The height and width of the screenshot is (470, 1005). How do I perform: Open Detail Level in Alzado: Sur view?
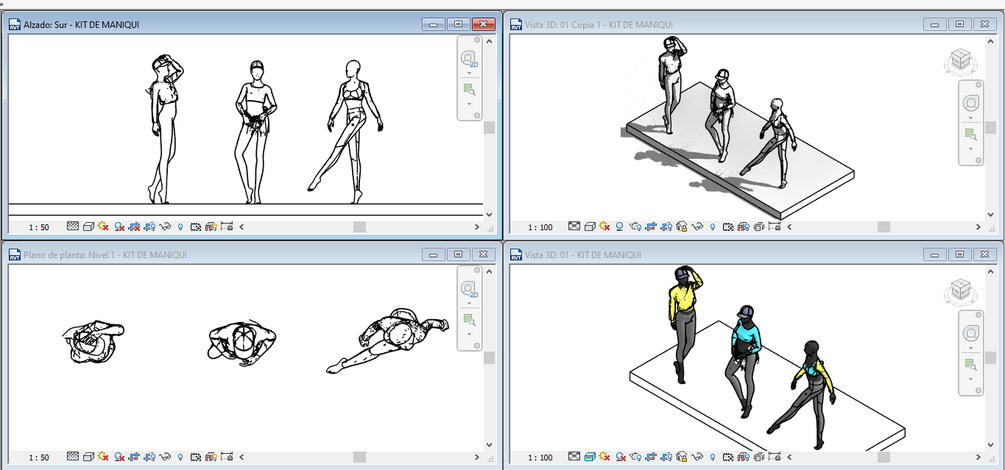(x=73, y=226)
